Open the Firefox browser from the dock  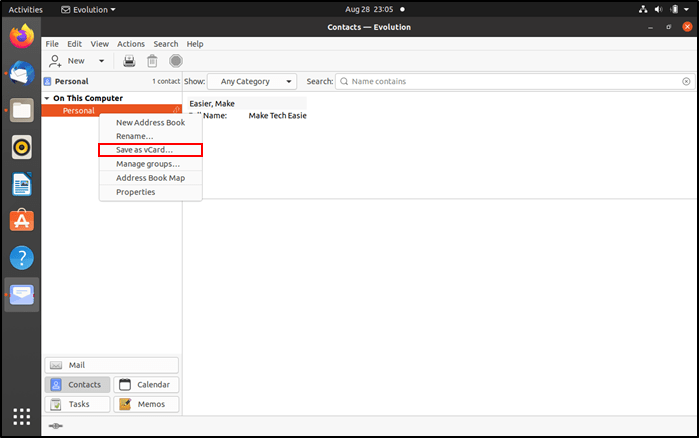pos(21,36)
